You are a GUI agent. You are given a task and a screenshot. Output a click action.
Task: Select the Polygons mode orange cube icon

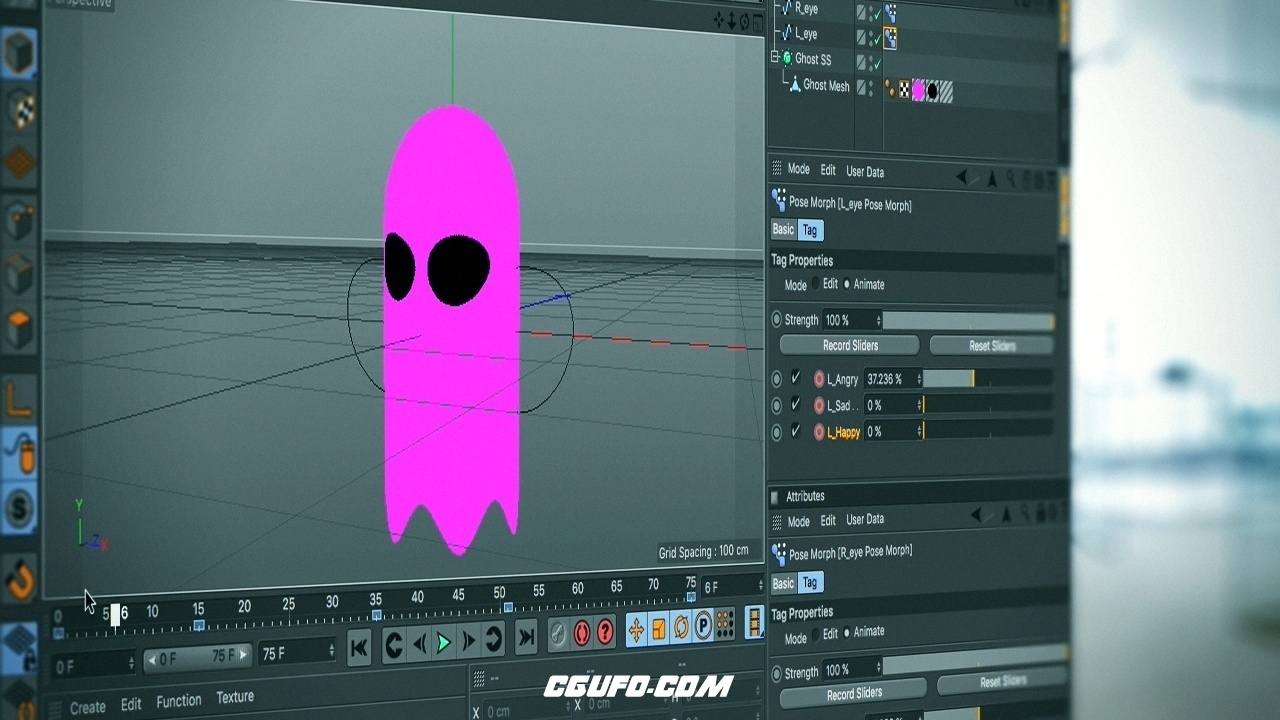point(20,328)
